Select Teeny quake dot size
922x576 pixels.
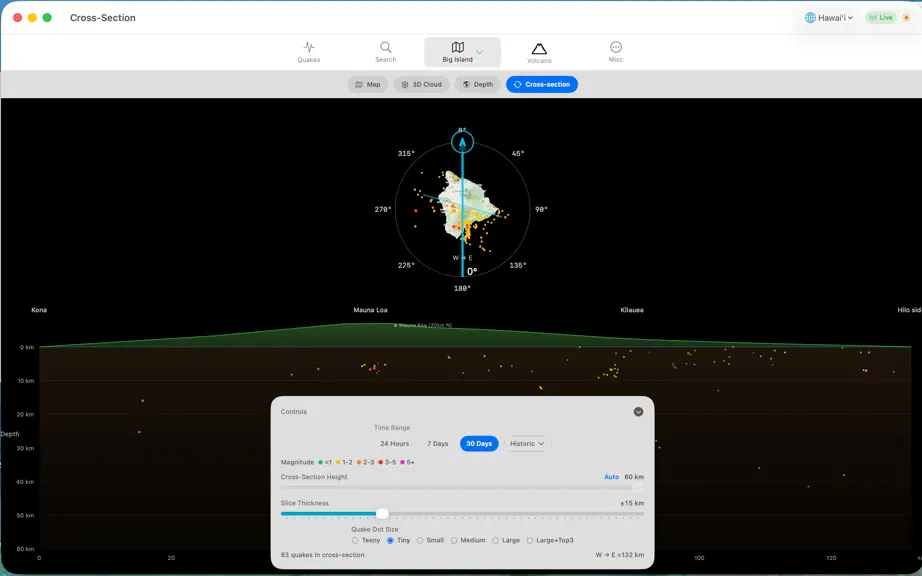366,540
